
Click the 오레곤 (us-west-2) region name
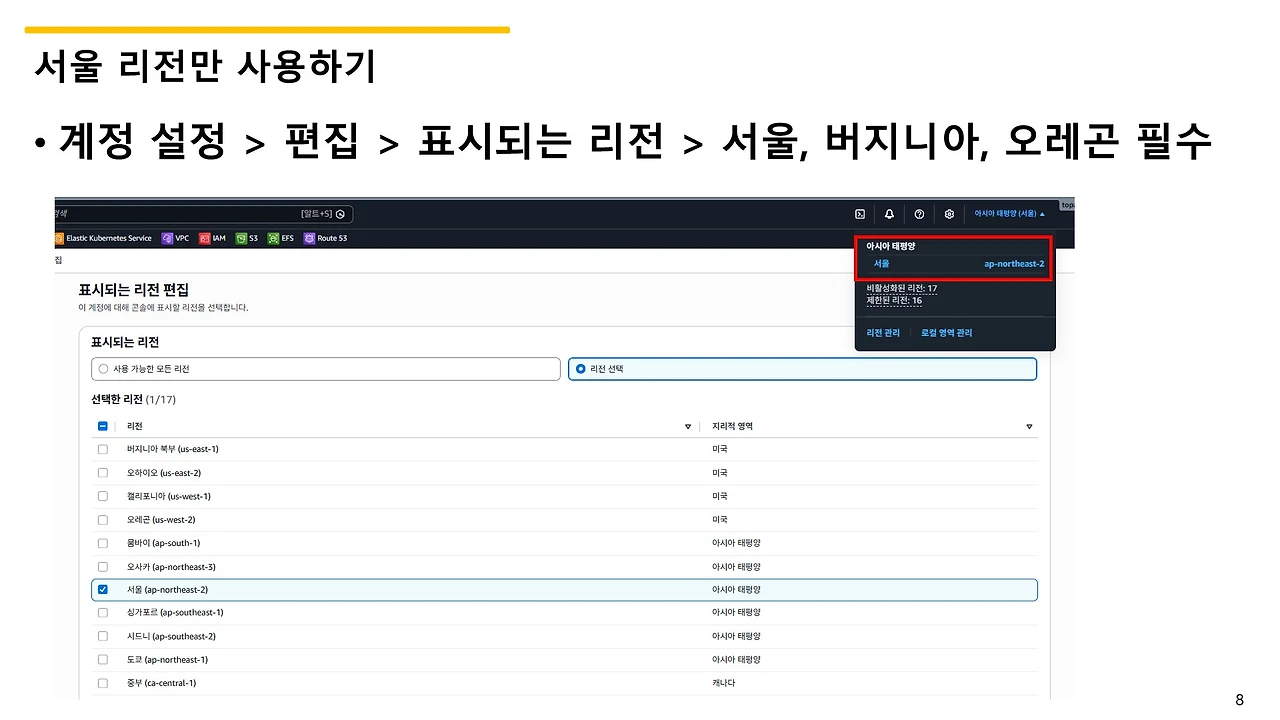161,520
